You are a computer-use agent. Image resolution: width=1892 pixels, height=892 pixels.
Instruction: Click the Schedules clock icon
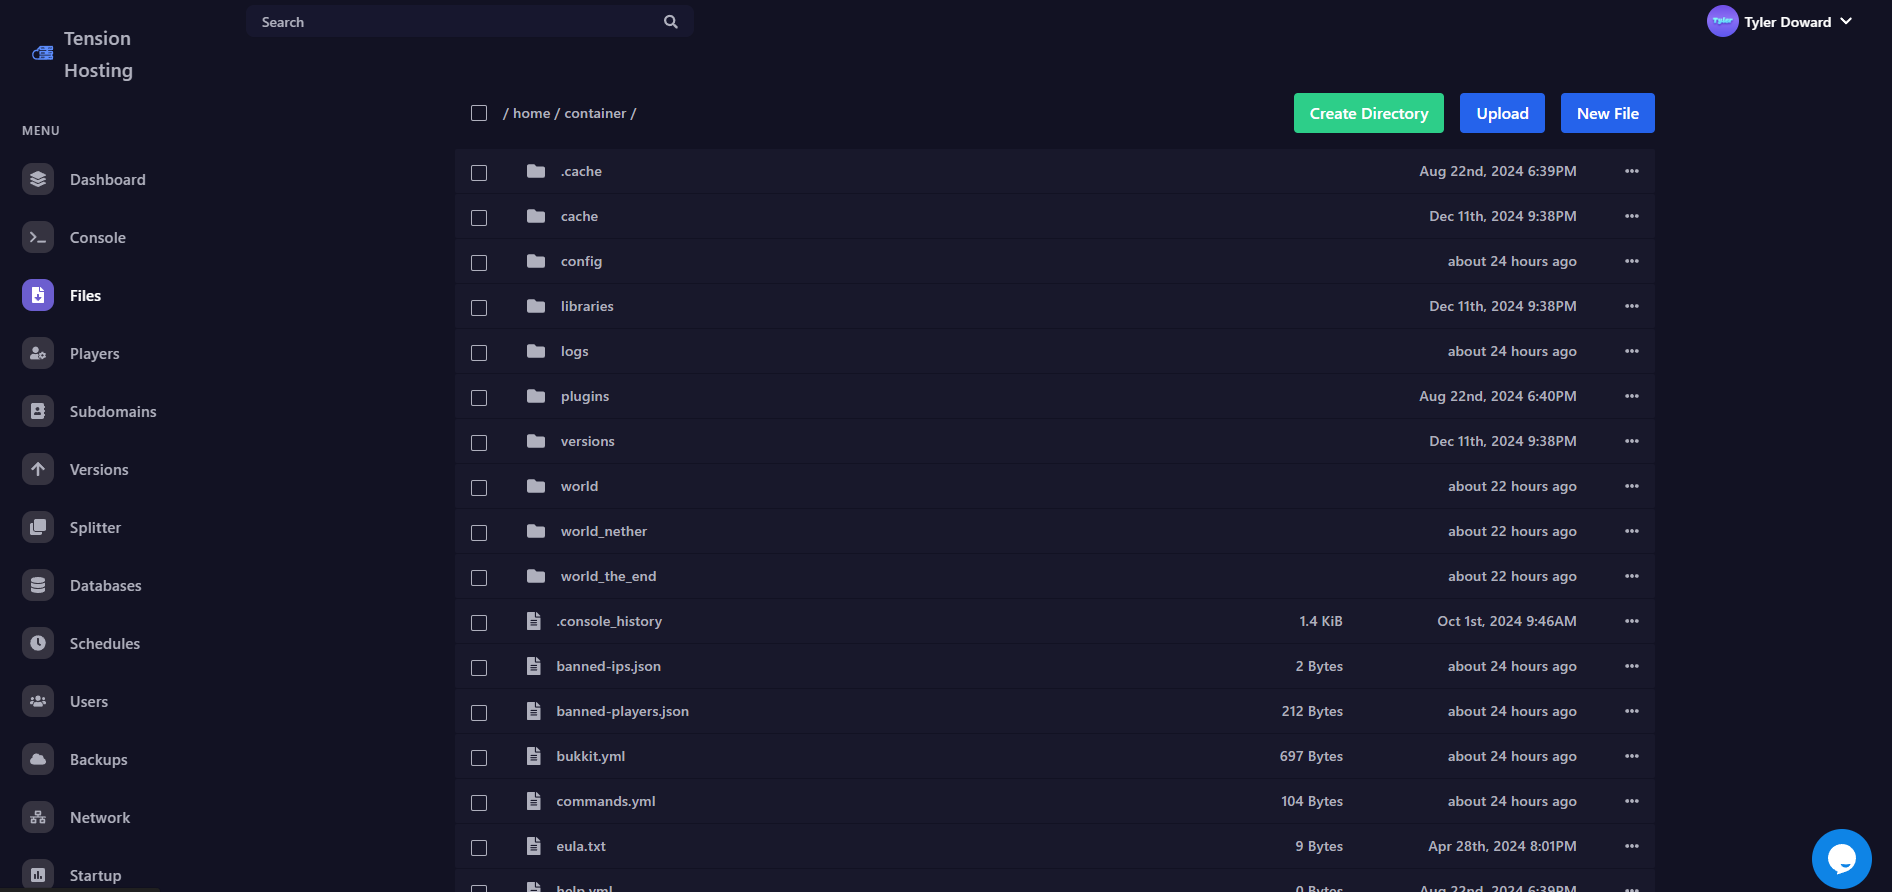pos(38,643)
